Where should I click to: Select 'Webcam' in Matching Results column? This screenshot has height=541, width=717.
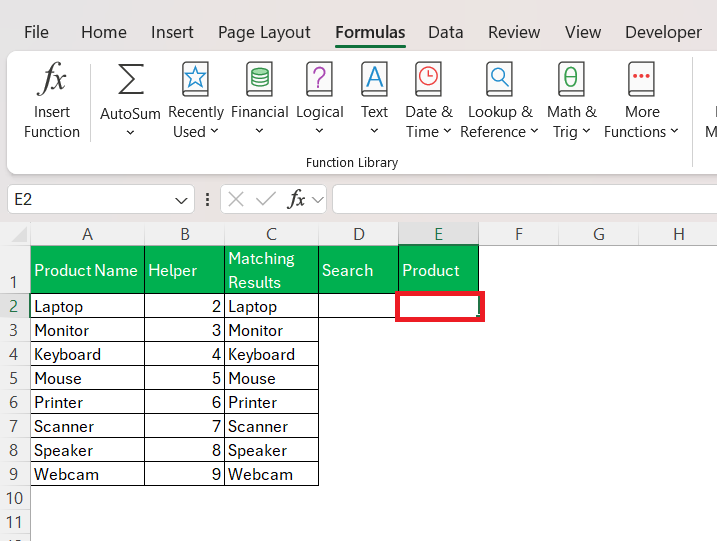[x=272, y=474]
